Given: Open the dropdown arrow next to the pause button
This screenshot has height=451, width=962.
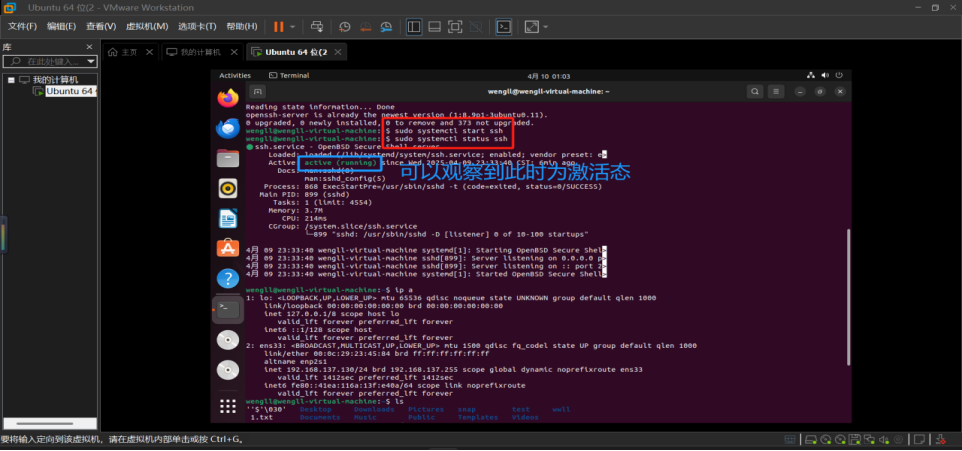Looking at the screenshot, I should (x=293, y=27).
